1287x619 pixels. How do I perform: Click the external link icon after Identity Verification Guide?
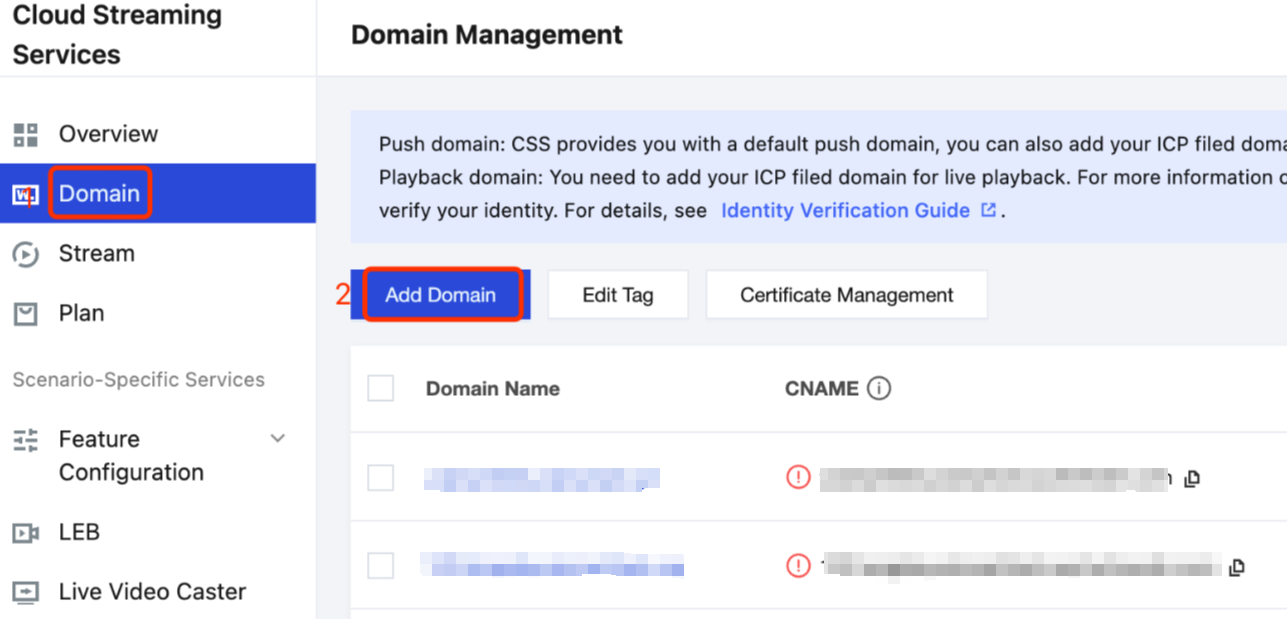tap(988, 211)
